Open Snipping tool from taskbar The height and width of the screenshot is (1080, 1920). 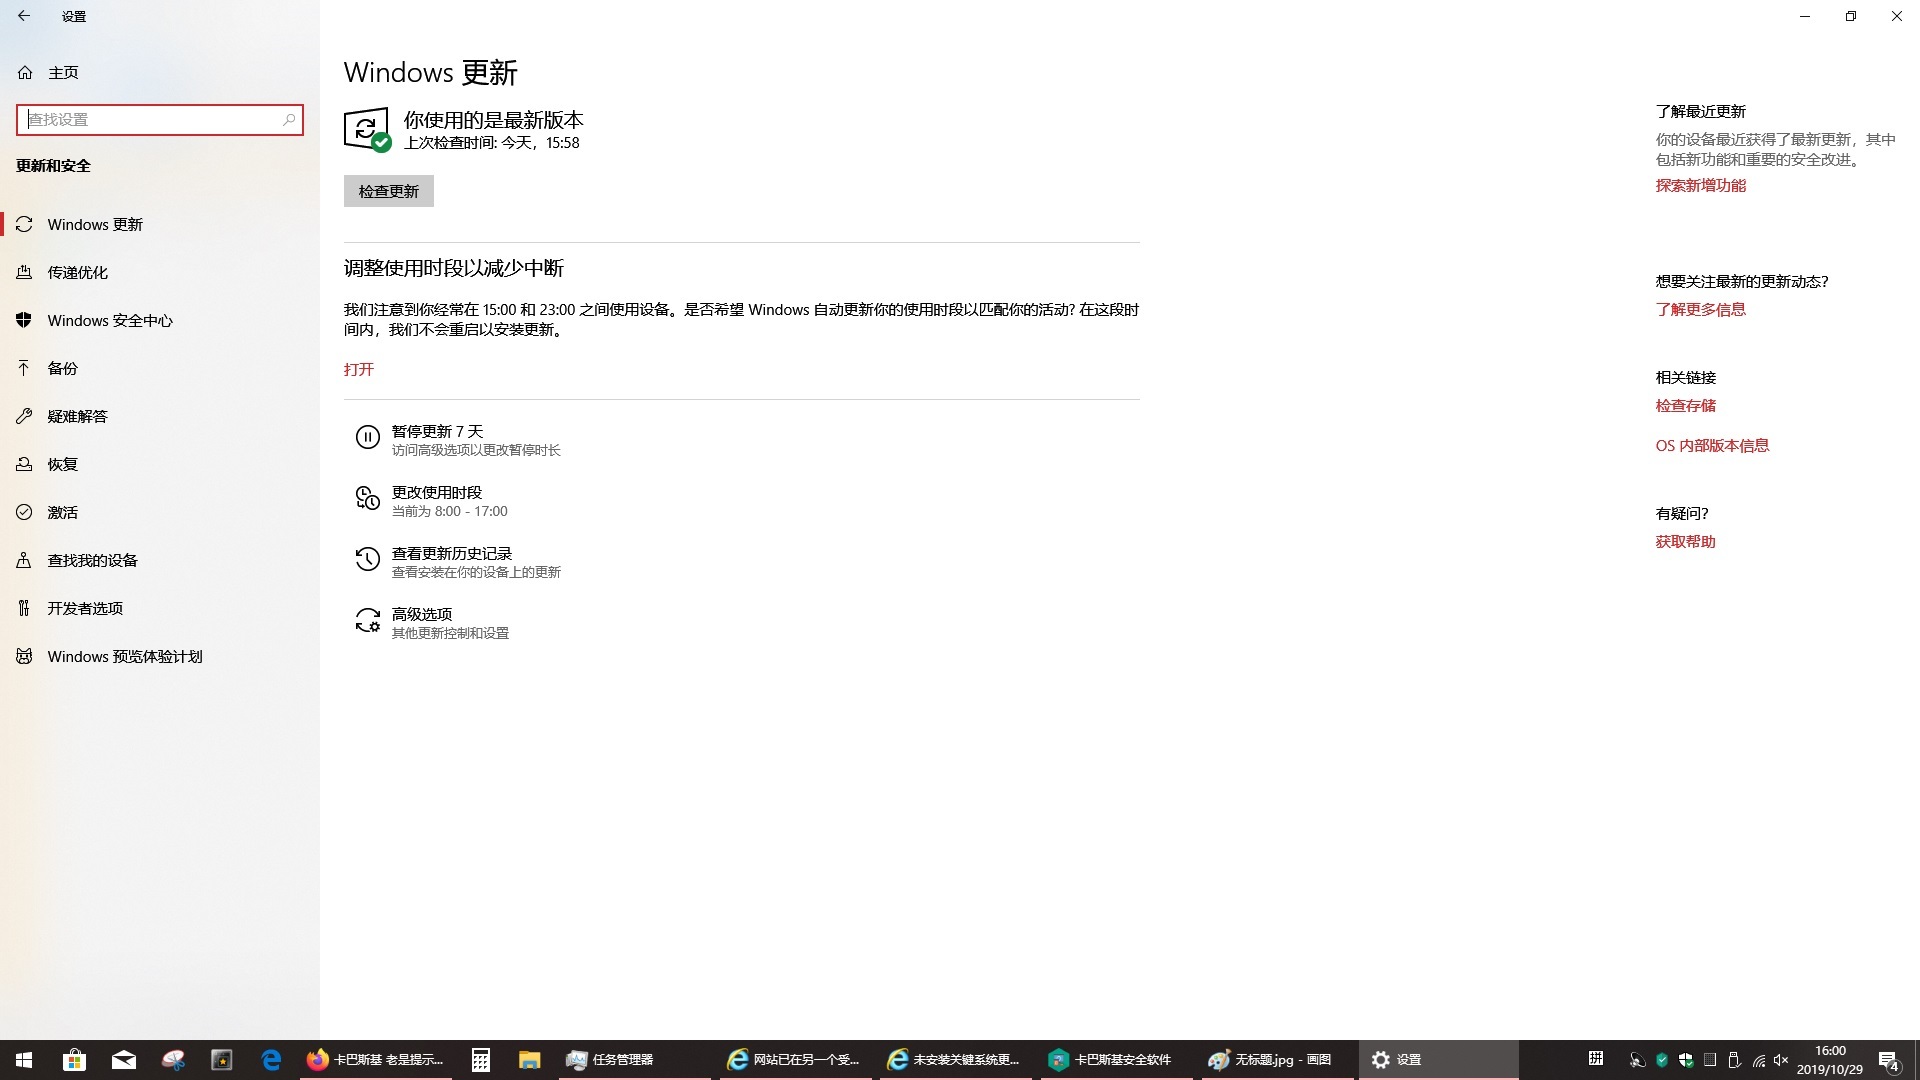[173, 1060]
